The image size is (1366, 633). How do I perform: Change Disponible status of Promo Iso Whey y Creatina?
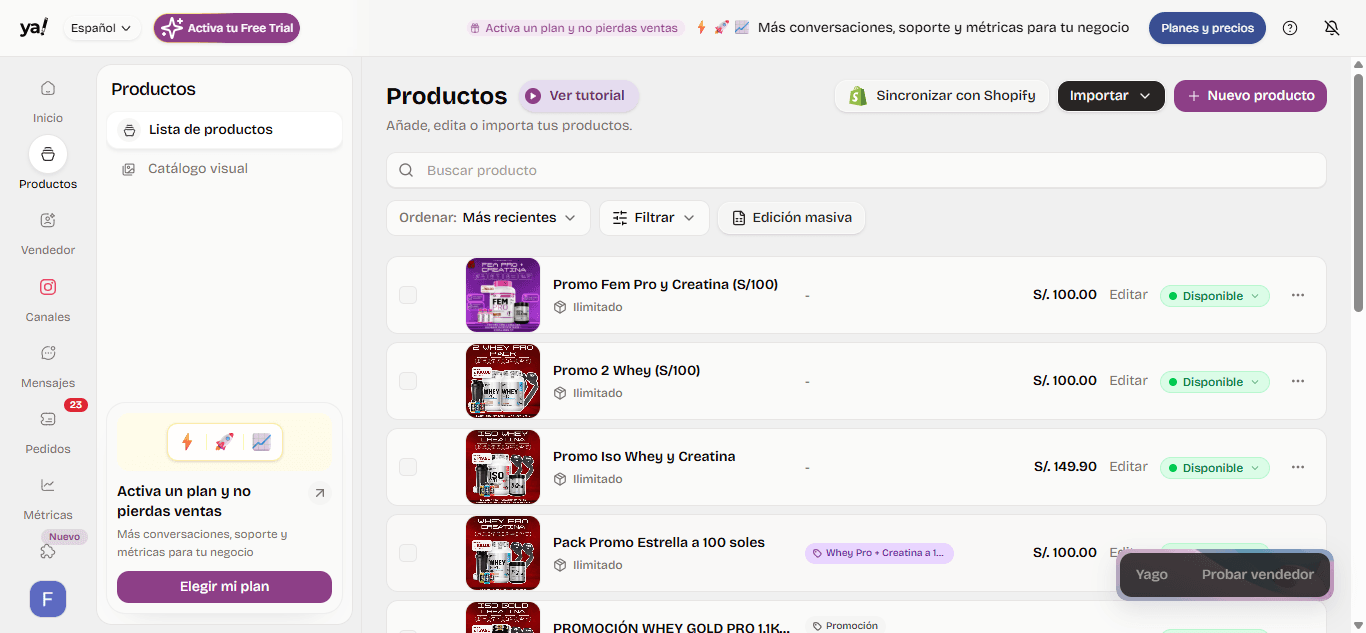[1215, 468]
